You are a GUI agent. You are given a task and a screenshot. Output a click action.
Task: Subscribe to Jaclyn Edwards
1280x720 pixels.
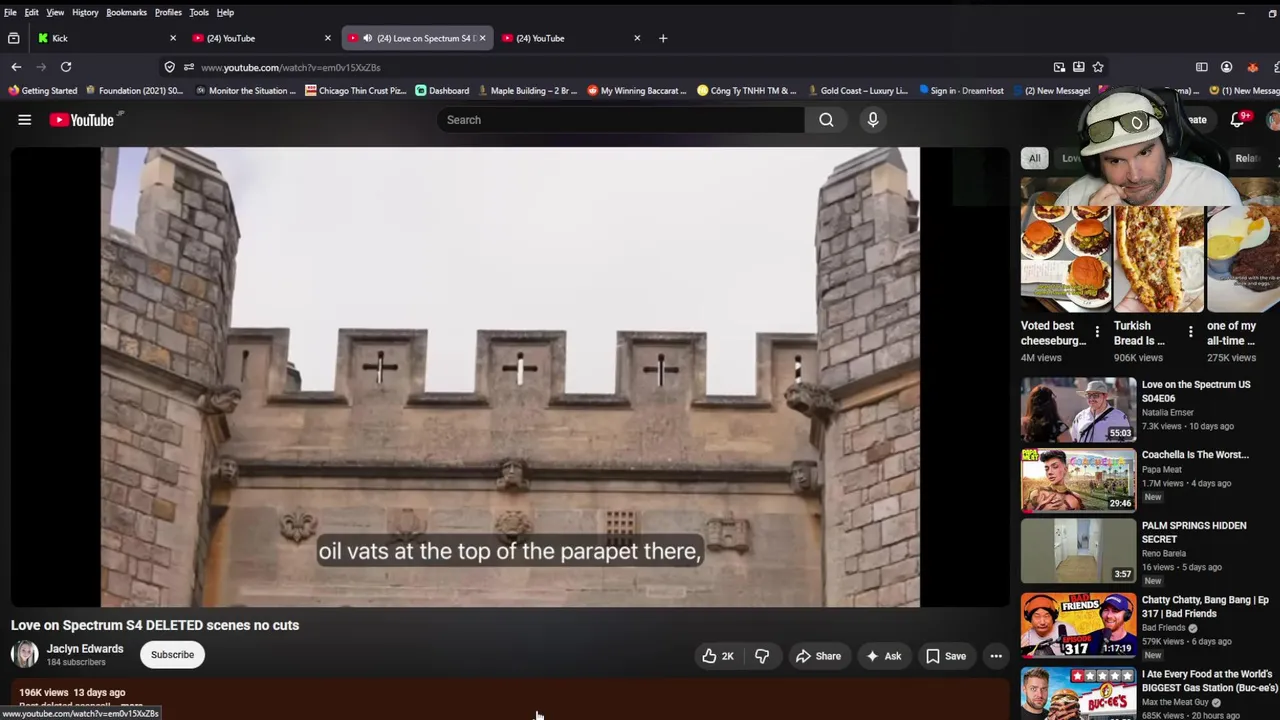[172, 655]
